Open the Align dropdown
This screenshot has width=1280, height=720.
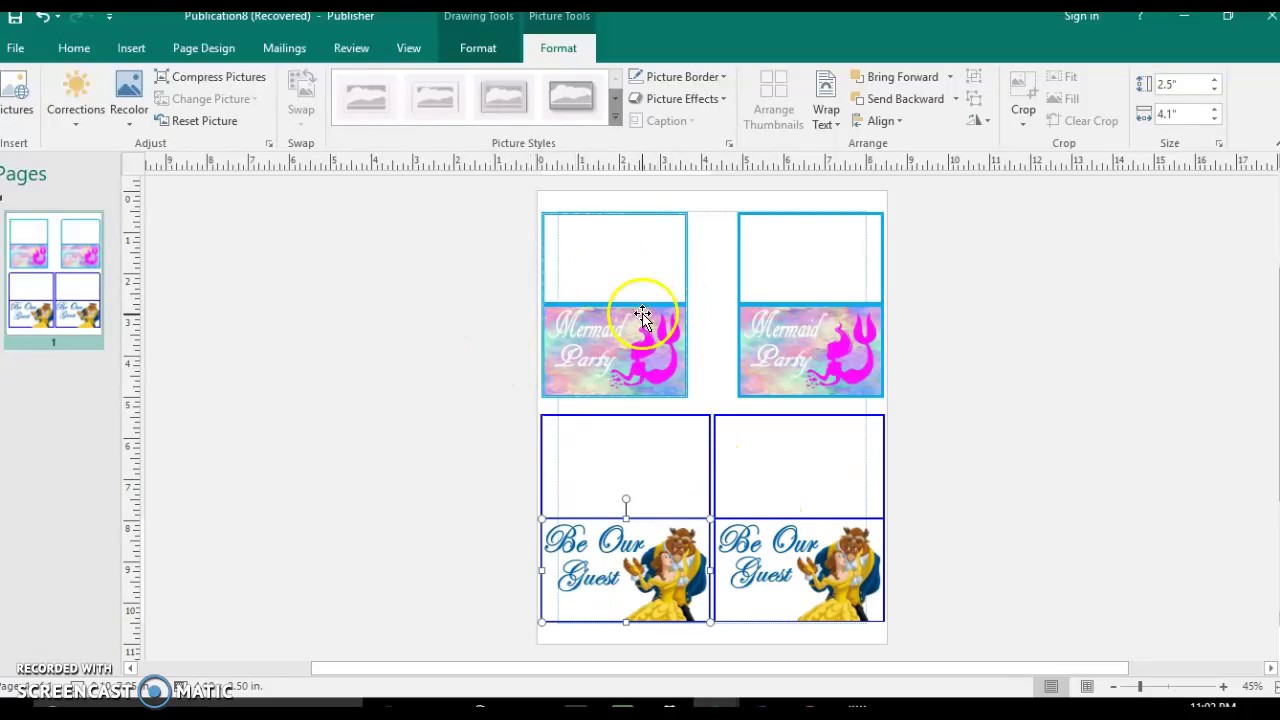(877, 121)
